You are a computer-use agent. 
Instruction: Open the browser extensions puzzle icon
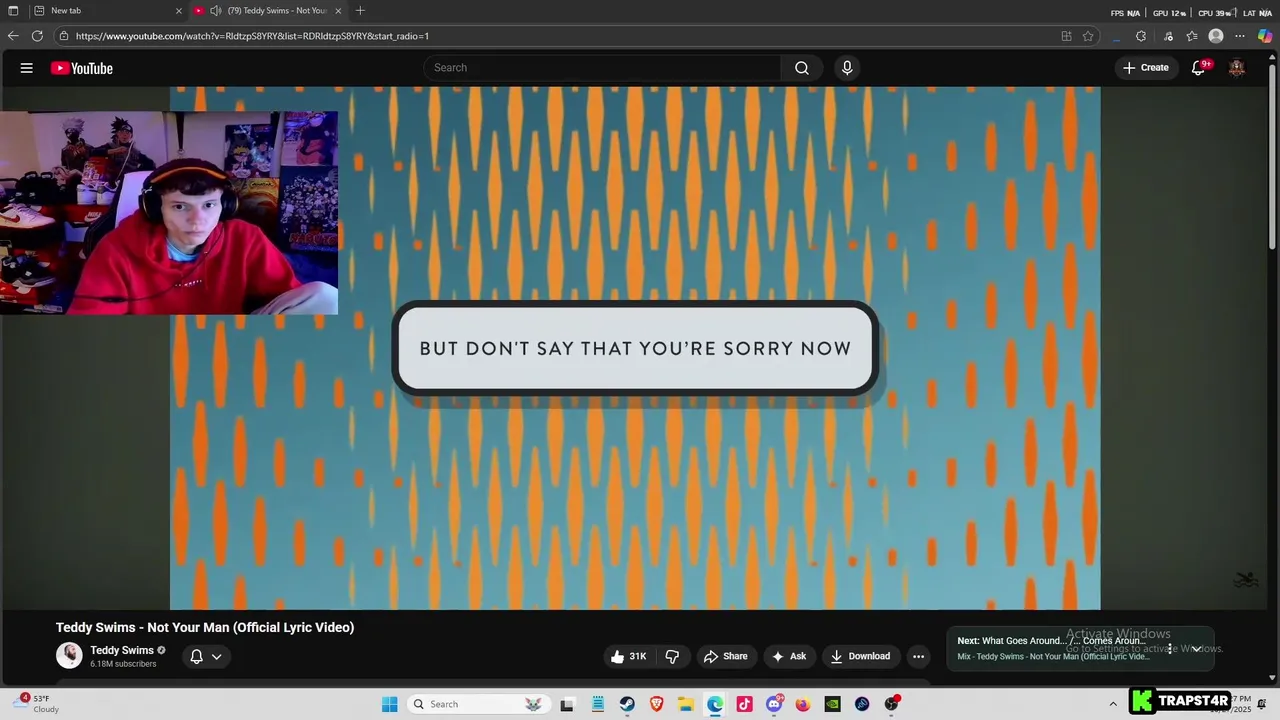click(1141, 36)
